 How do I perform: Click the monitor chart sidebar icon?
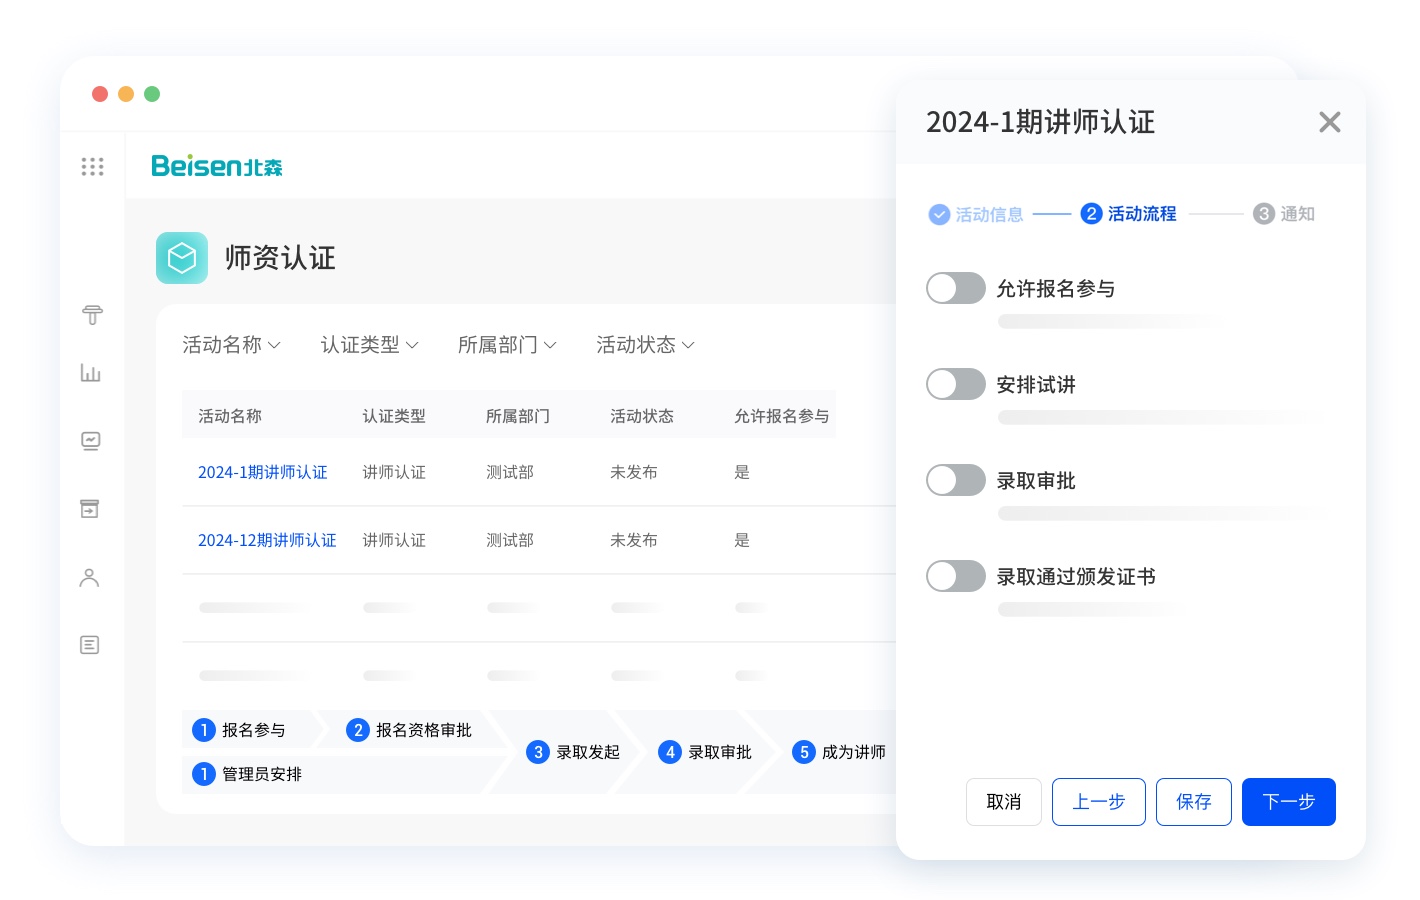(x=91, y=441)
